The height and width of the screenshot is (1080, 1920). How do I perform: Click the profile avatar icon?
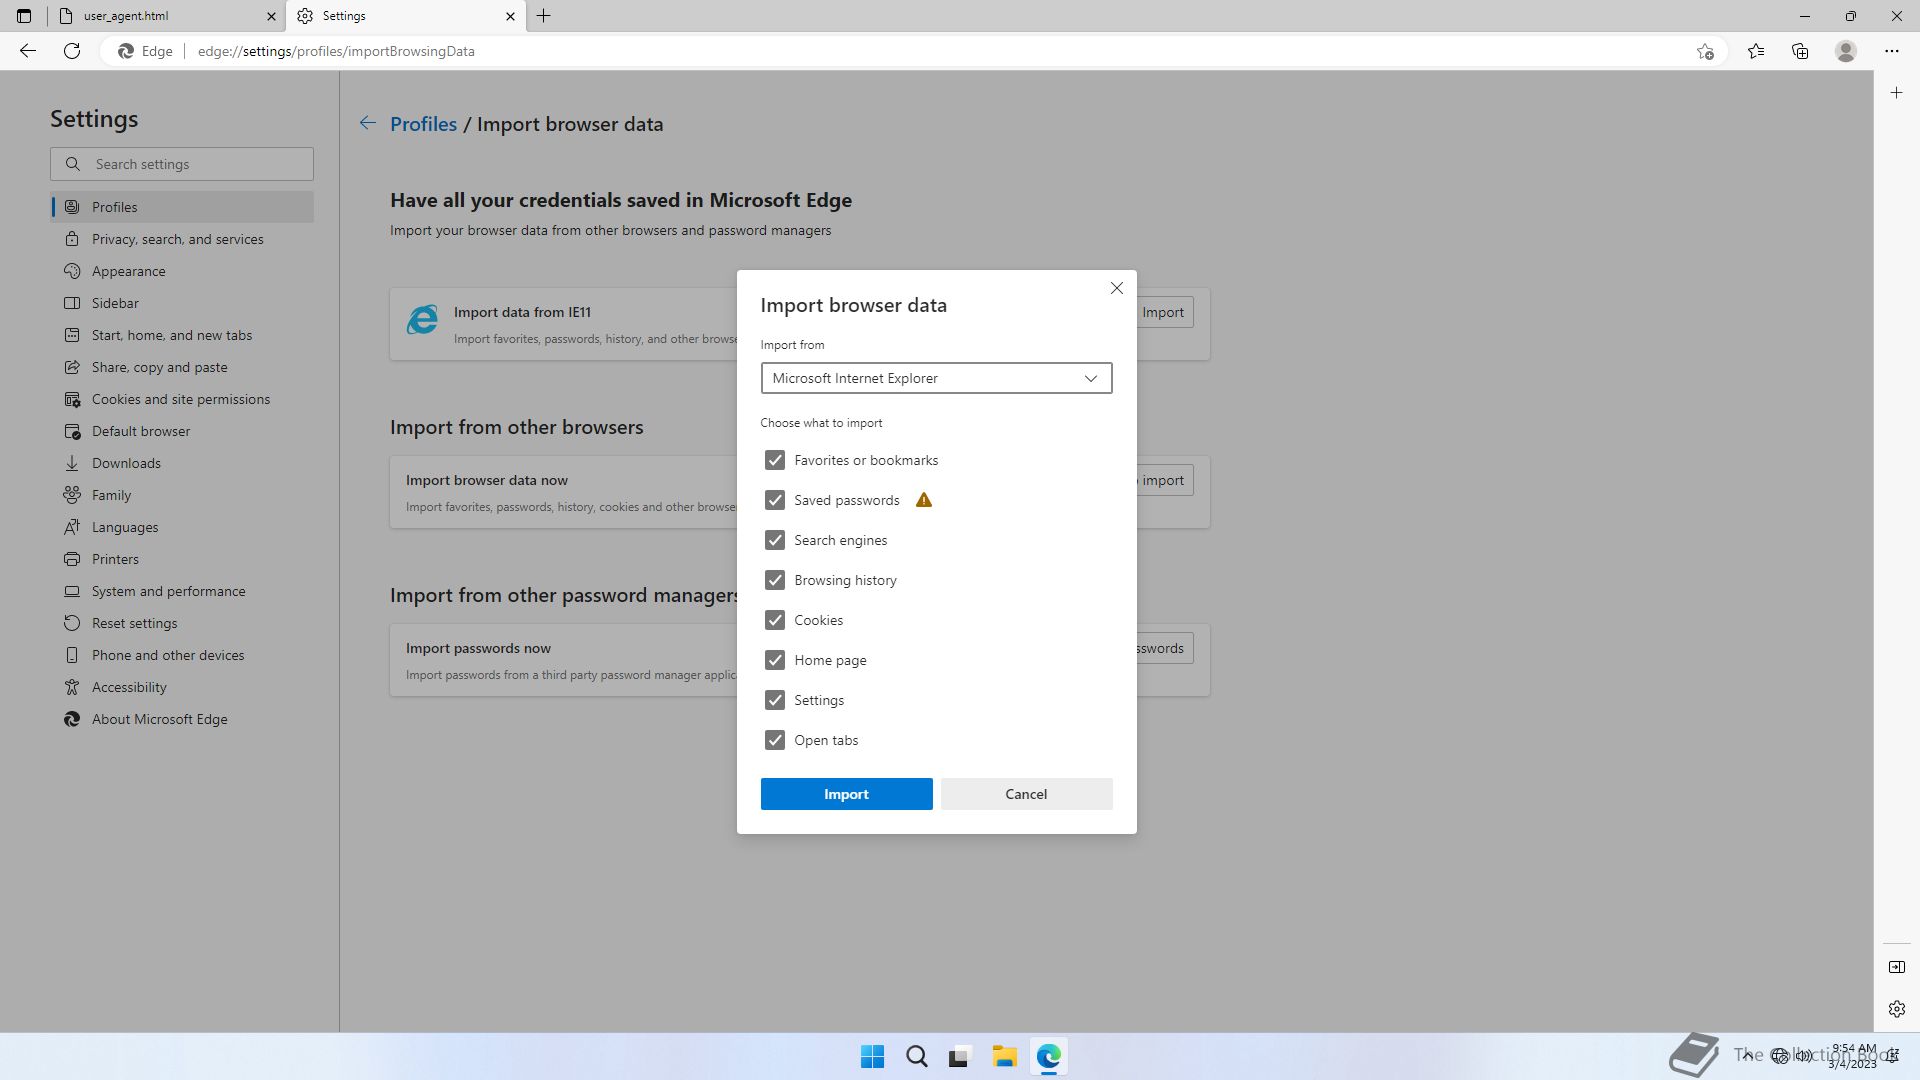click(x=1846, y=51)
